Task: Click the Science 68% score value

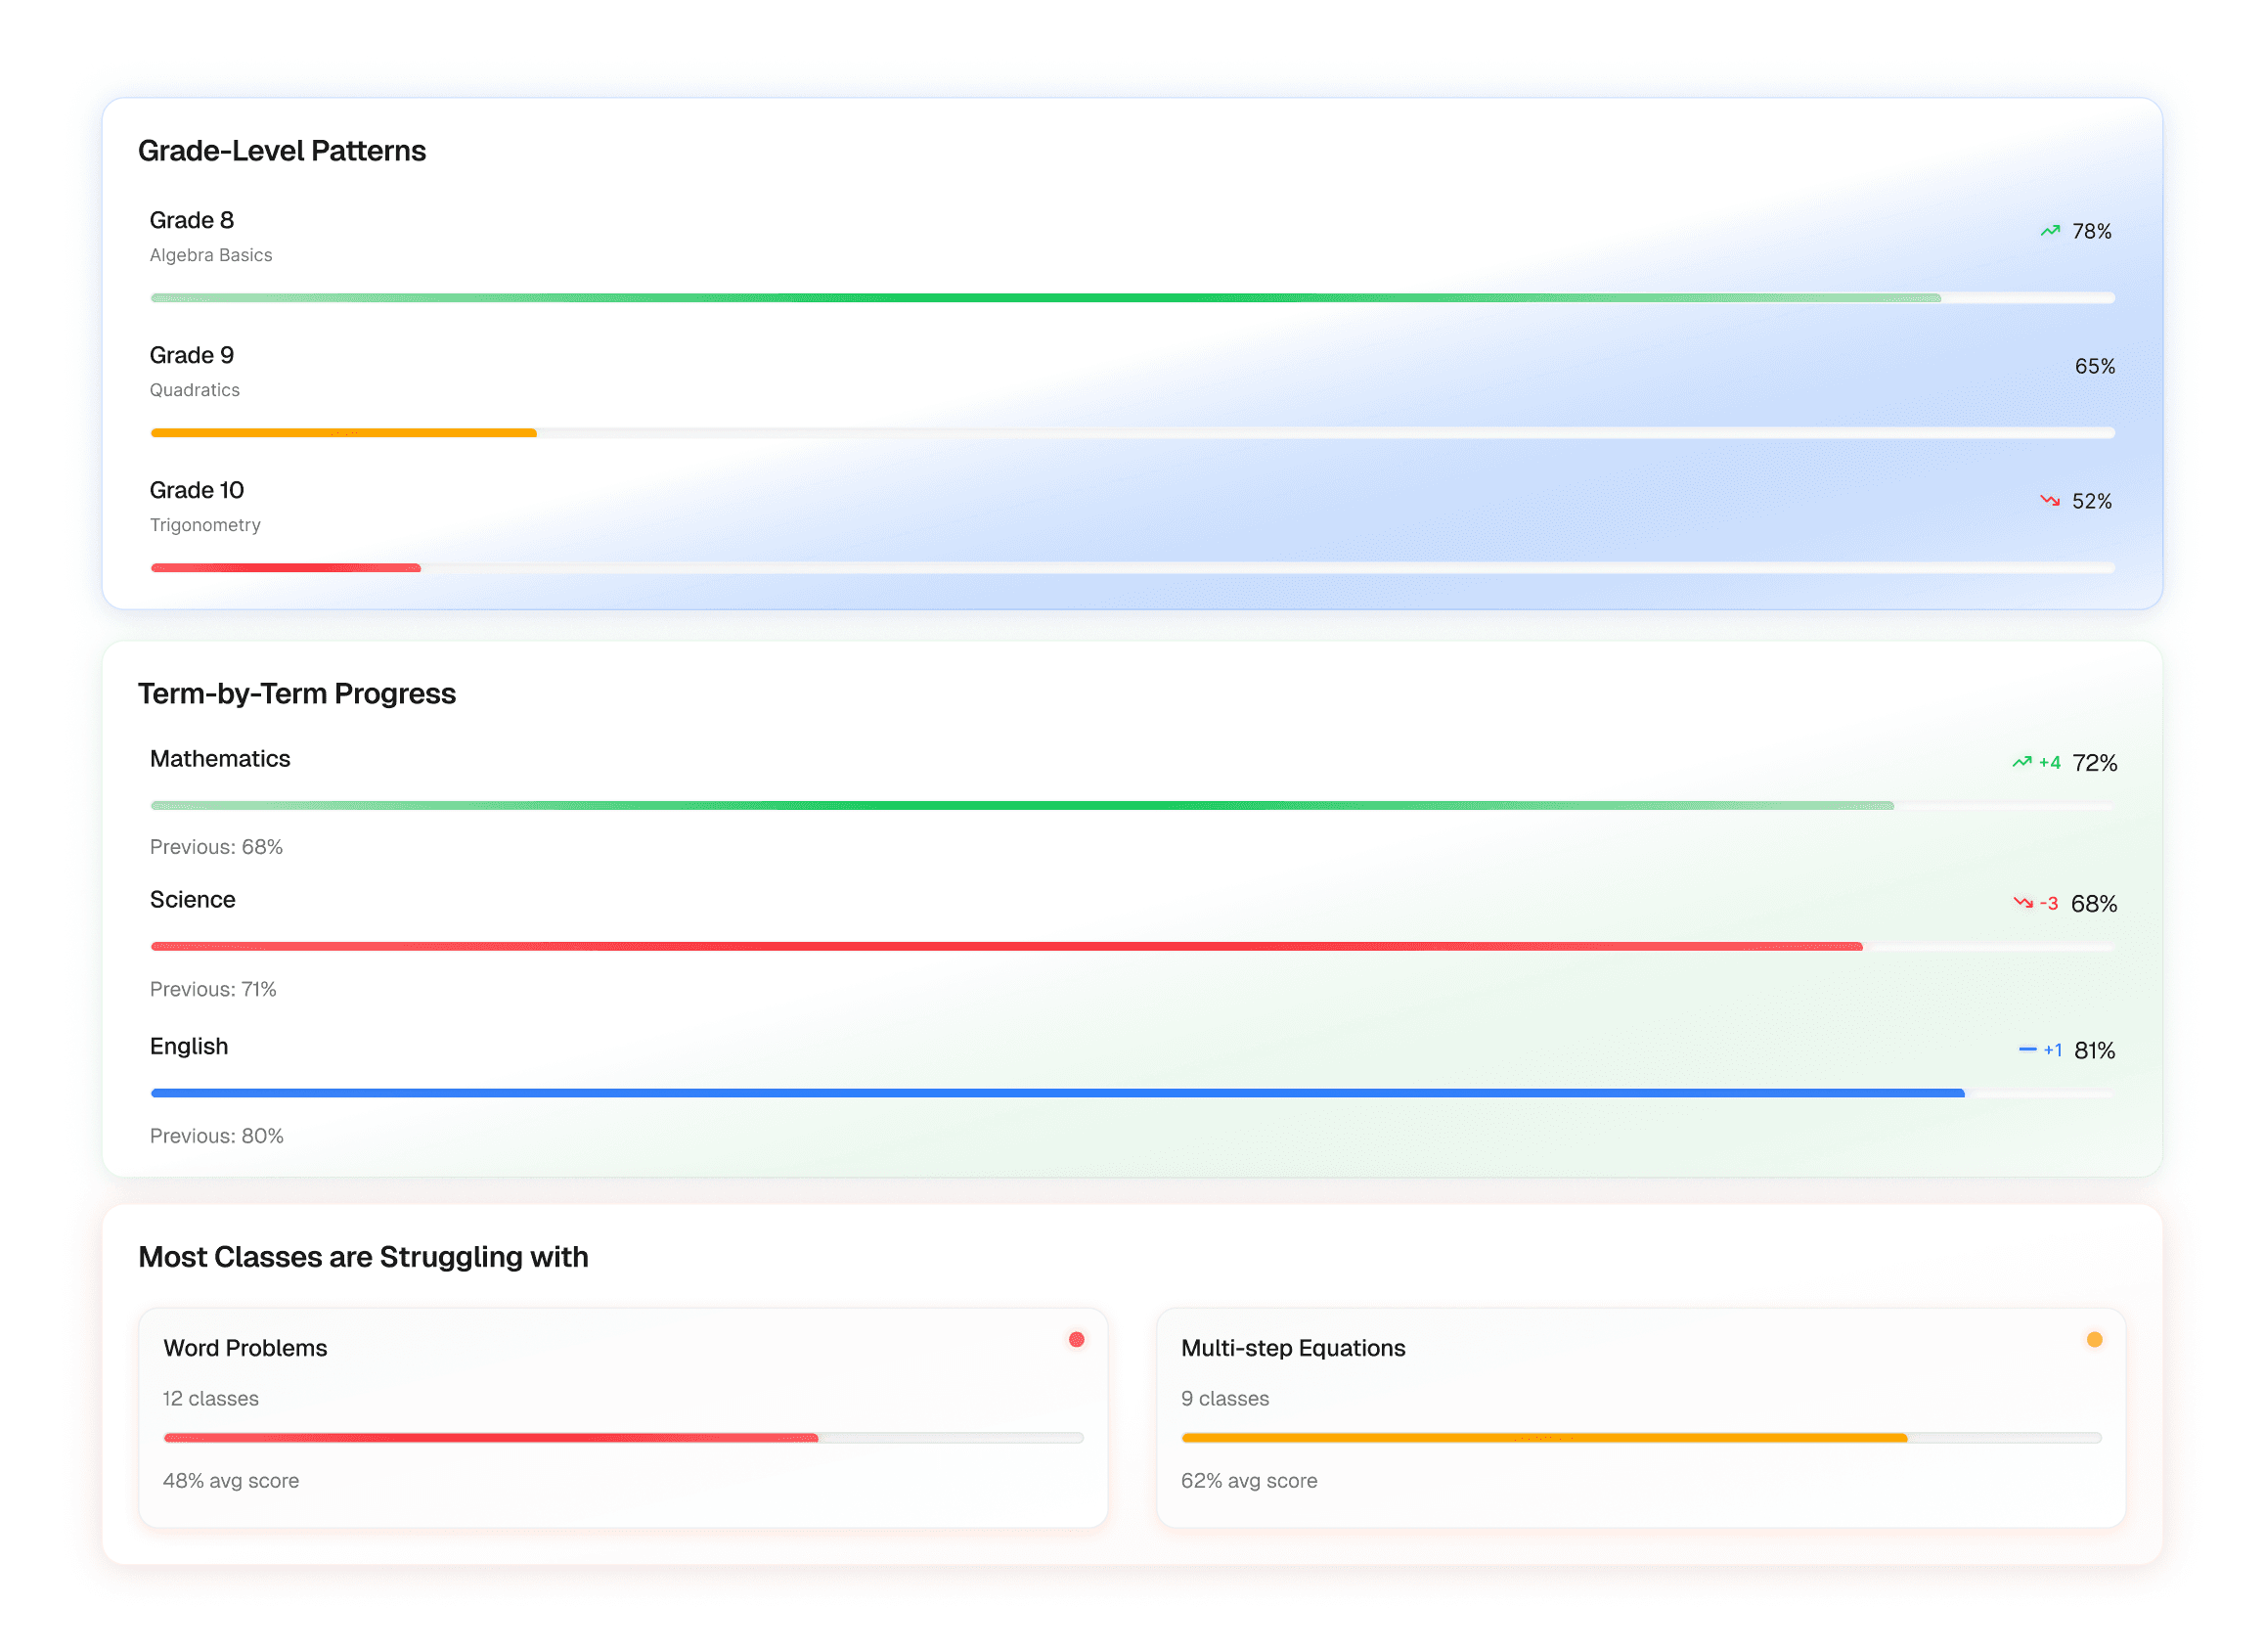Action: tap(2093, 904)
